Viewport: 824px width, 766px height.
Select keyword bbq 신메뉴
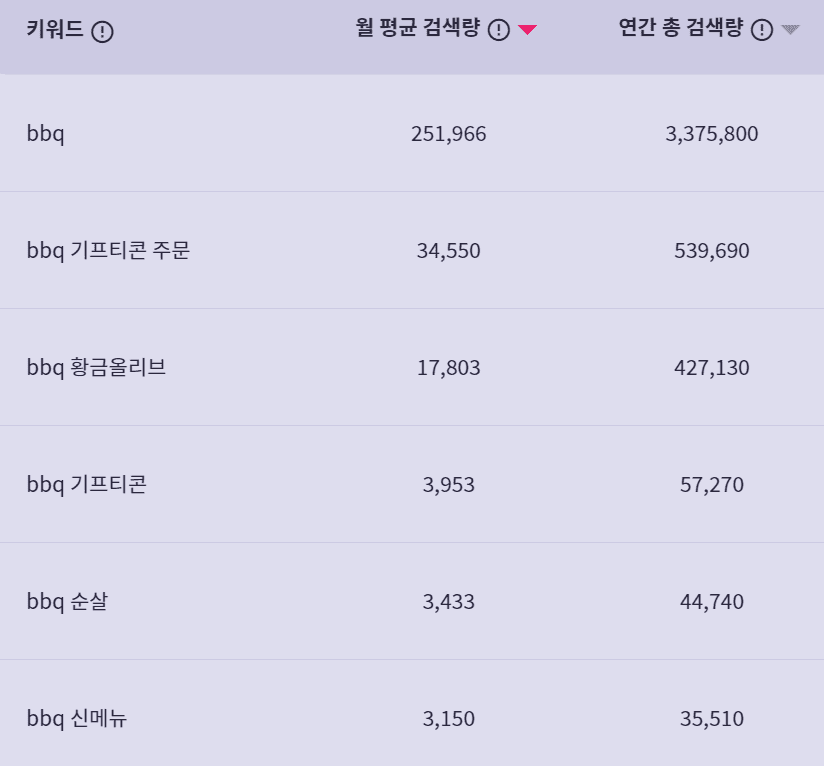(x=77, y=719)
